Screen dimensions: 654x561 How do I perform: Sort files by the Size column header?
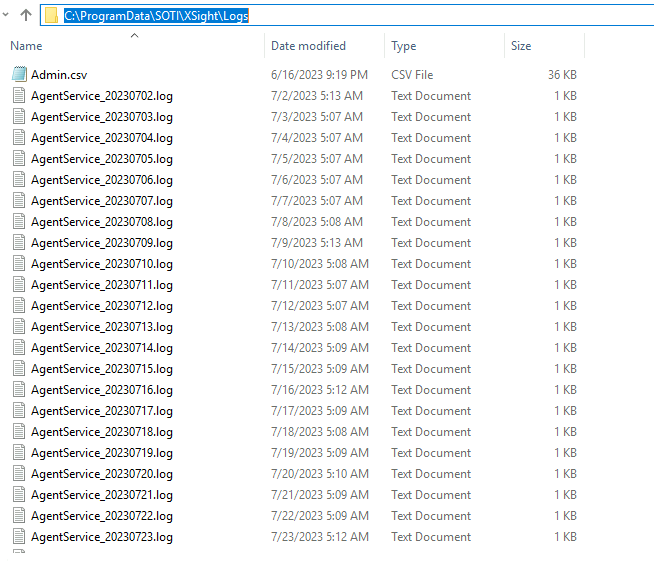pyautogui.click(x=521, y=46)
